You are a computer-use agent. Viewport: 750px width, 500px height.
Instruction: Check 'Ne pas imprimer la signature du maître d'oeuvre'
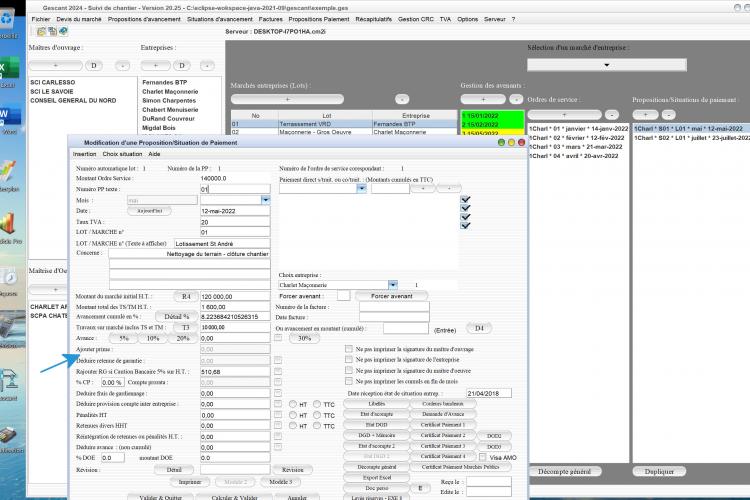pos(349,371)
